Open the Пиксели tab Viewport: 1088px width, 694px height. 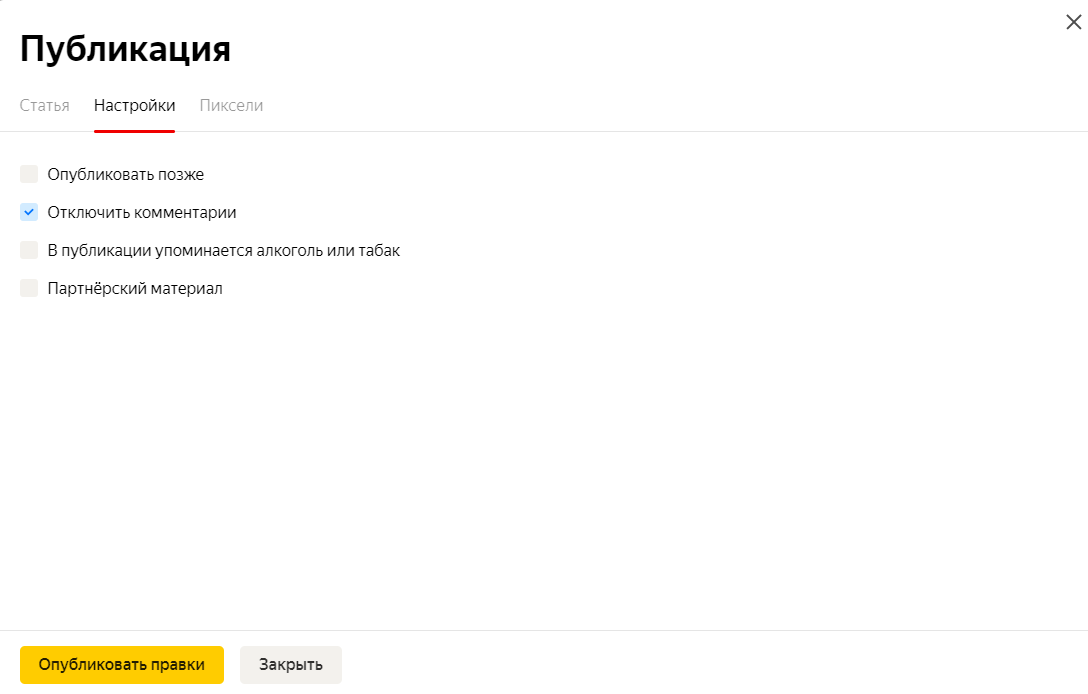pos(231,105)
